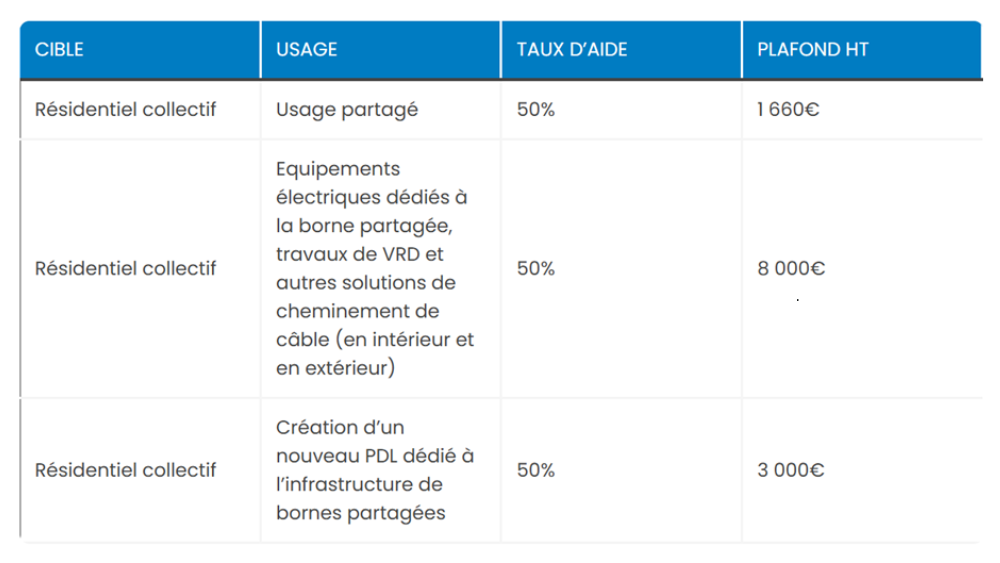The height and width of the screenshot is (563, 1000).
Task: Click the text 'en extérieur)'
Action: pos(335,368)
